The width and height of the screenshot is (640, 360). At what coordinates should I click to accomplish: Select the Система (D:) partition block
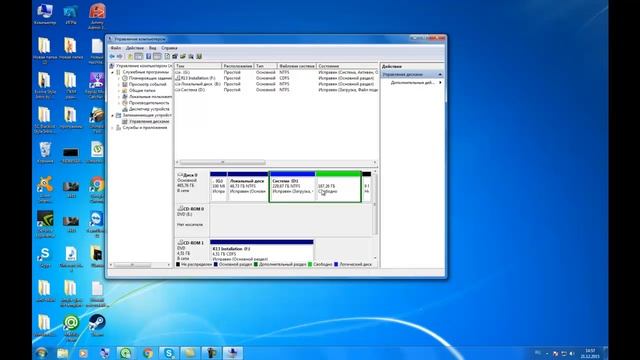pyautogui.click(x=292, y=187)
